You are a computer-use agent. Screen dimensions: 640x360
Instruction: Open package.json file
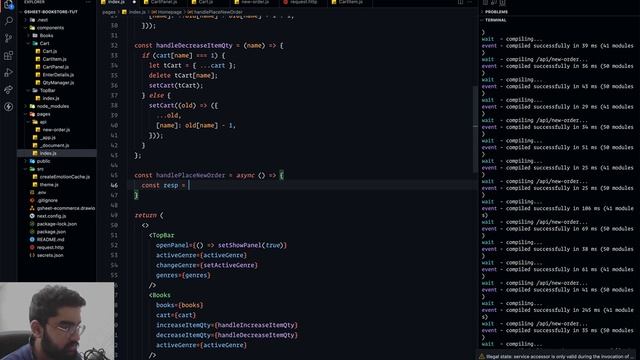[x=51, y=231]
